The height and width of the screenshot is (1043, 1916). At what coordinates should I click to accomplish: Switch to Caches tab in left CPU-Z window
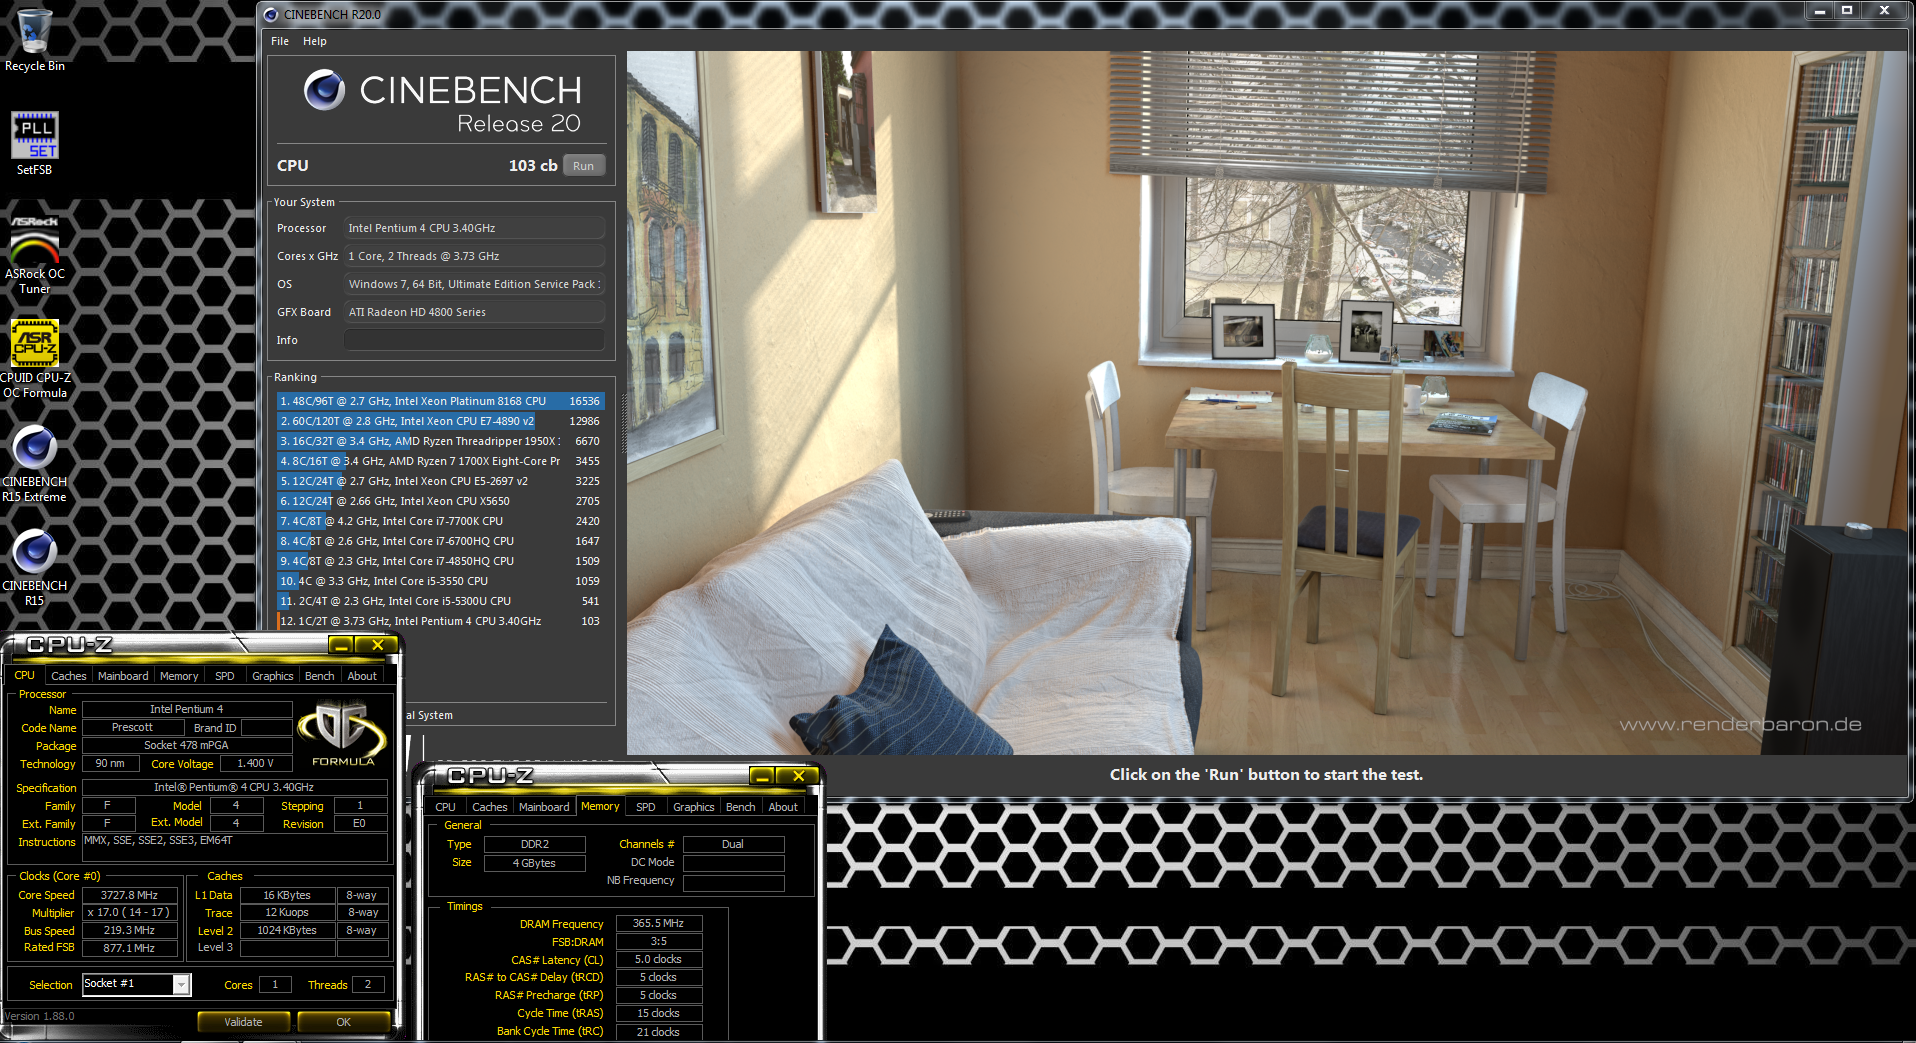[69, 676]
